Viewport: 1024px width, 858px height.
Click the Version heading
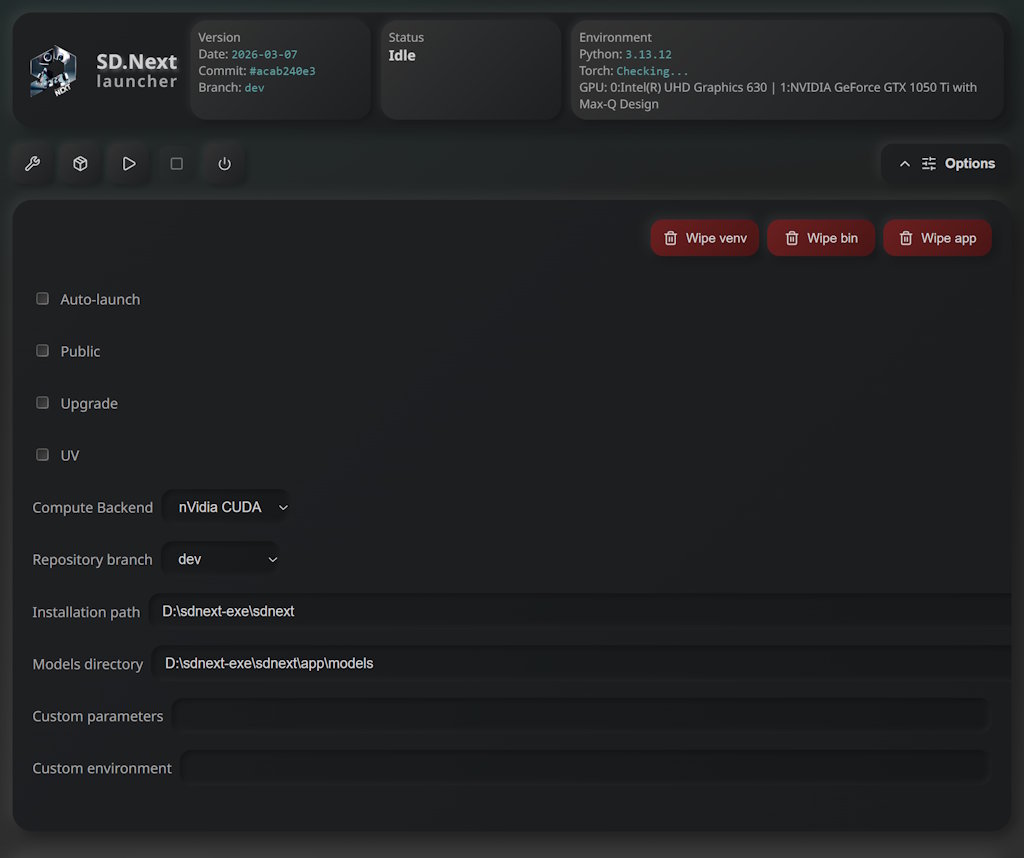click(x=219, y=37)
